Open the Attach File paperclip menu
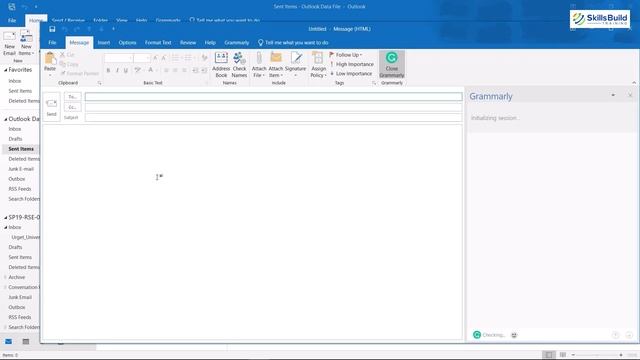The height and width of the screenshot is (360, 640). 259,65
